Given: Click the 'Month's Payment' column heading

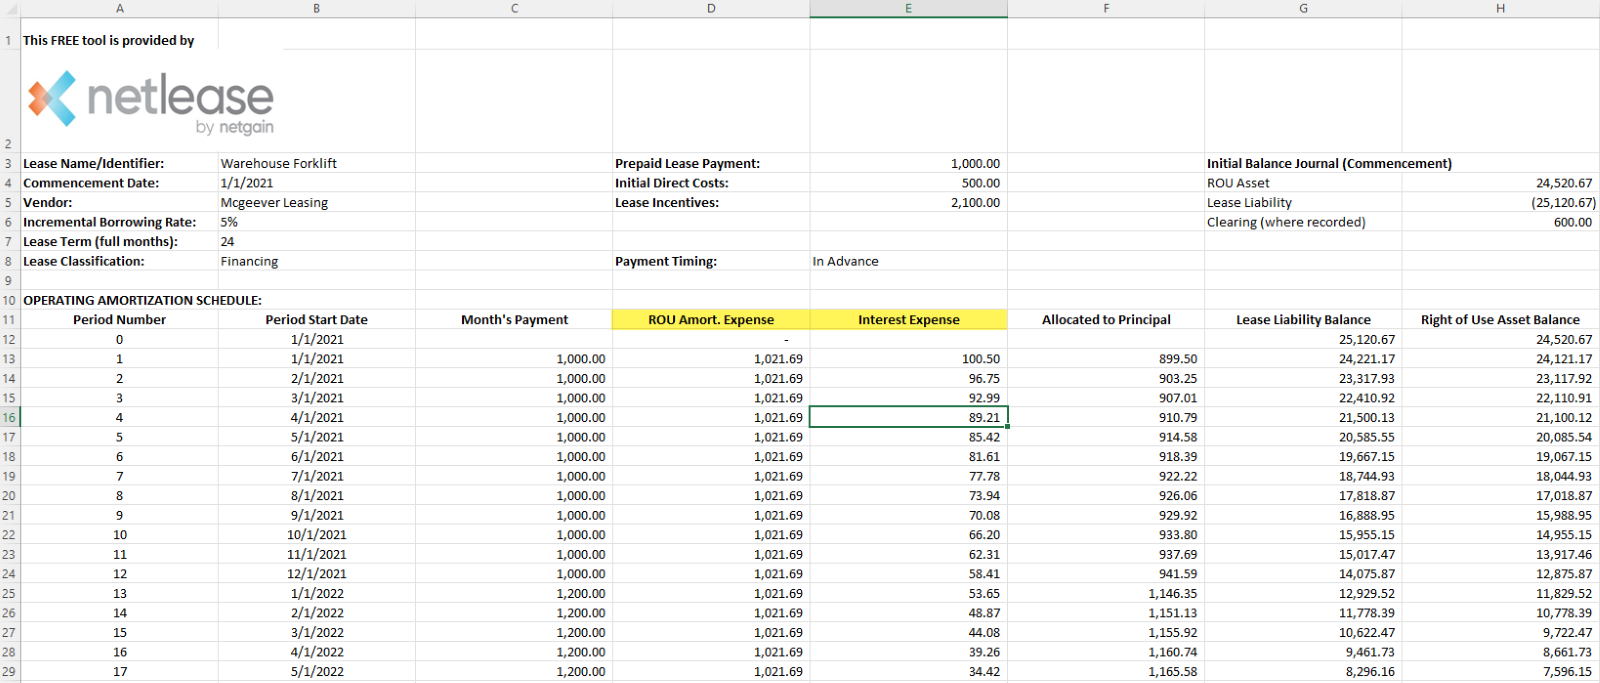Looking at the screenshot, I should pos(514,320).
